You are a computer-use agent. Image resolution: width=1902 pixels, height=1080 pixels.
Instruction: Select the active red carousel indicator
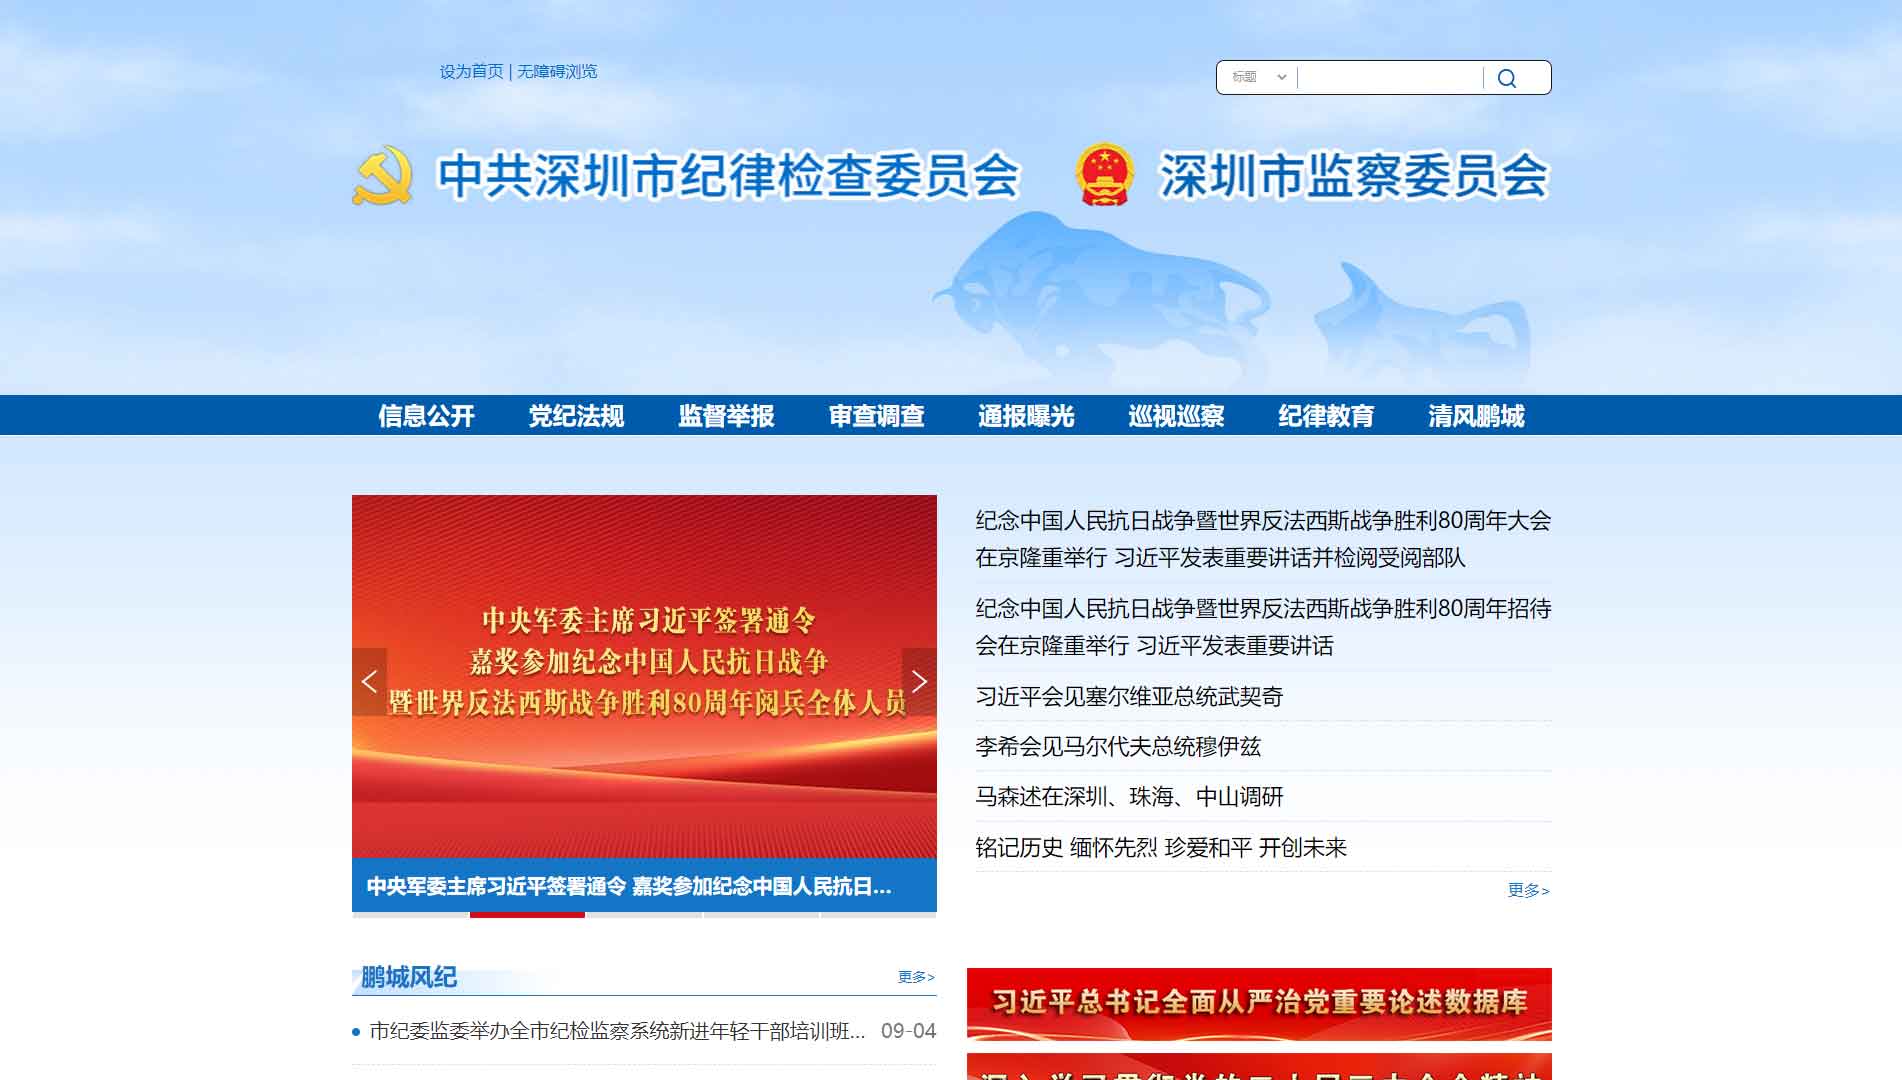click(527, 915)
